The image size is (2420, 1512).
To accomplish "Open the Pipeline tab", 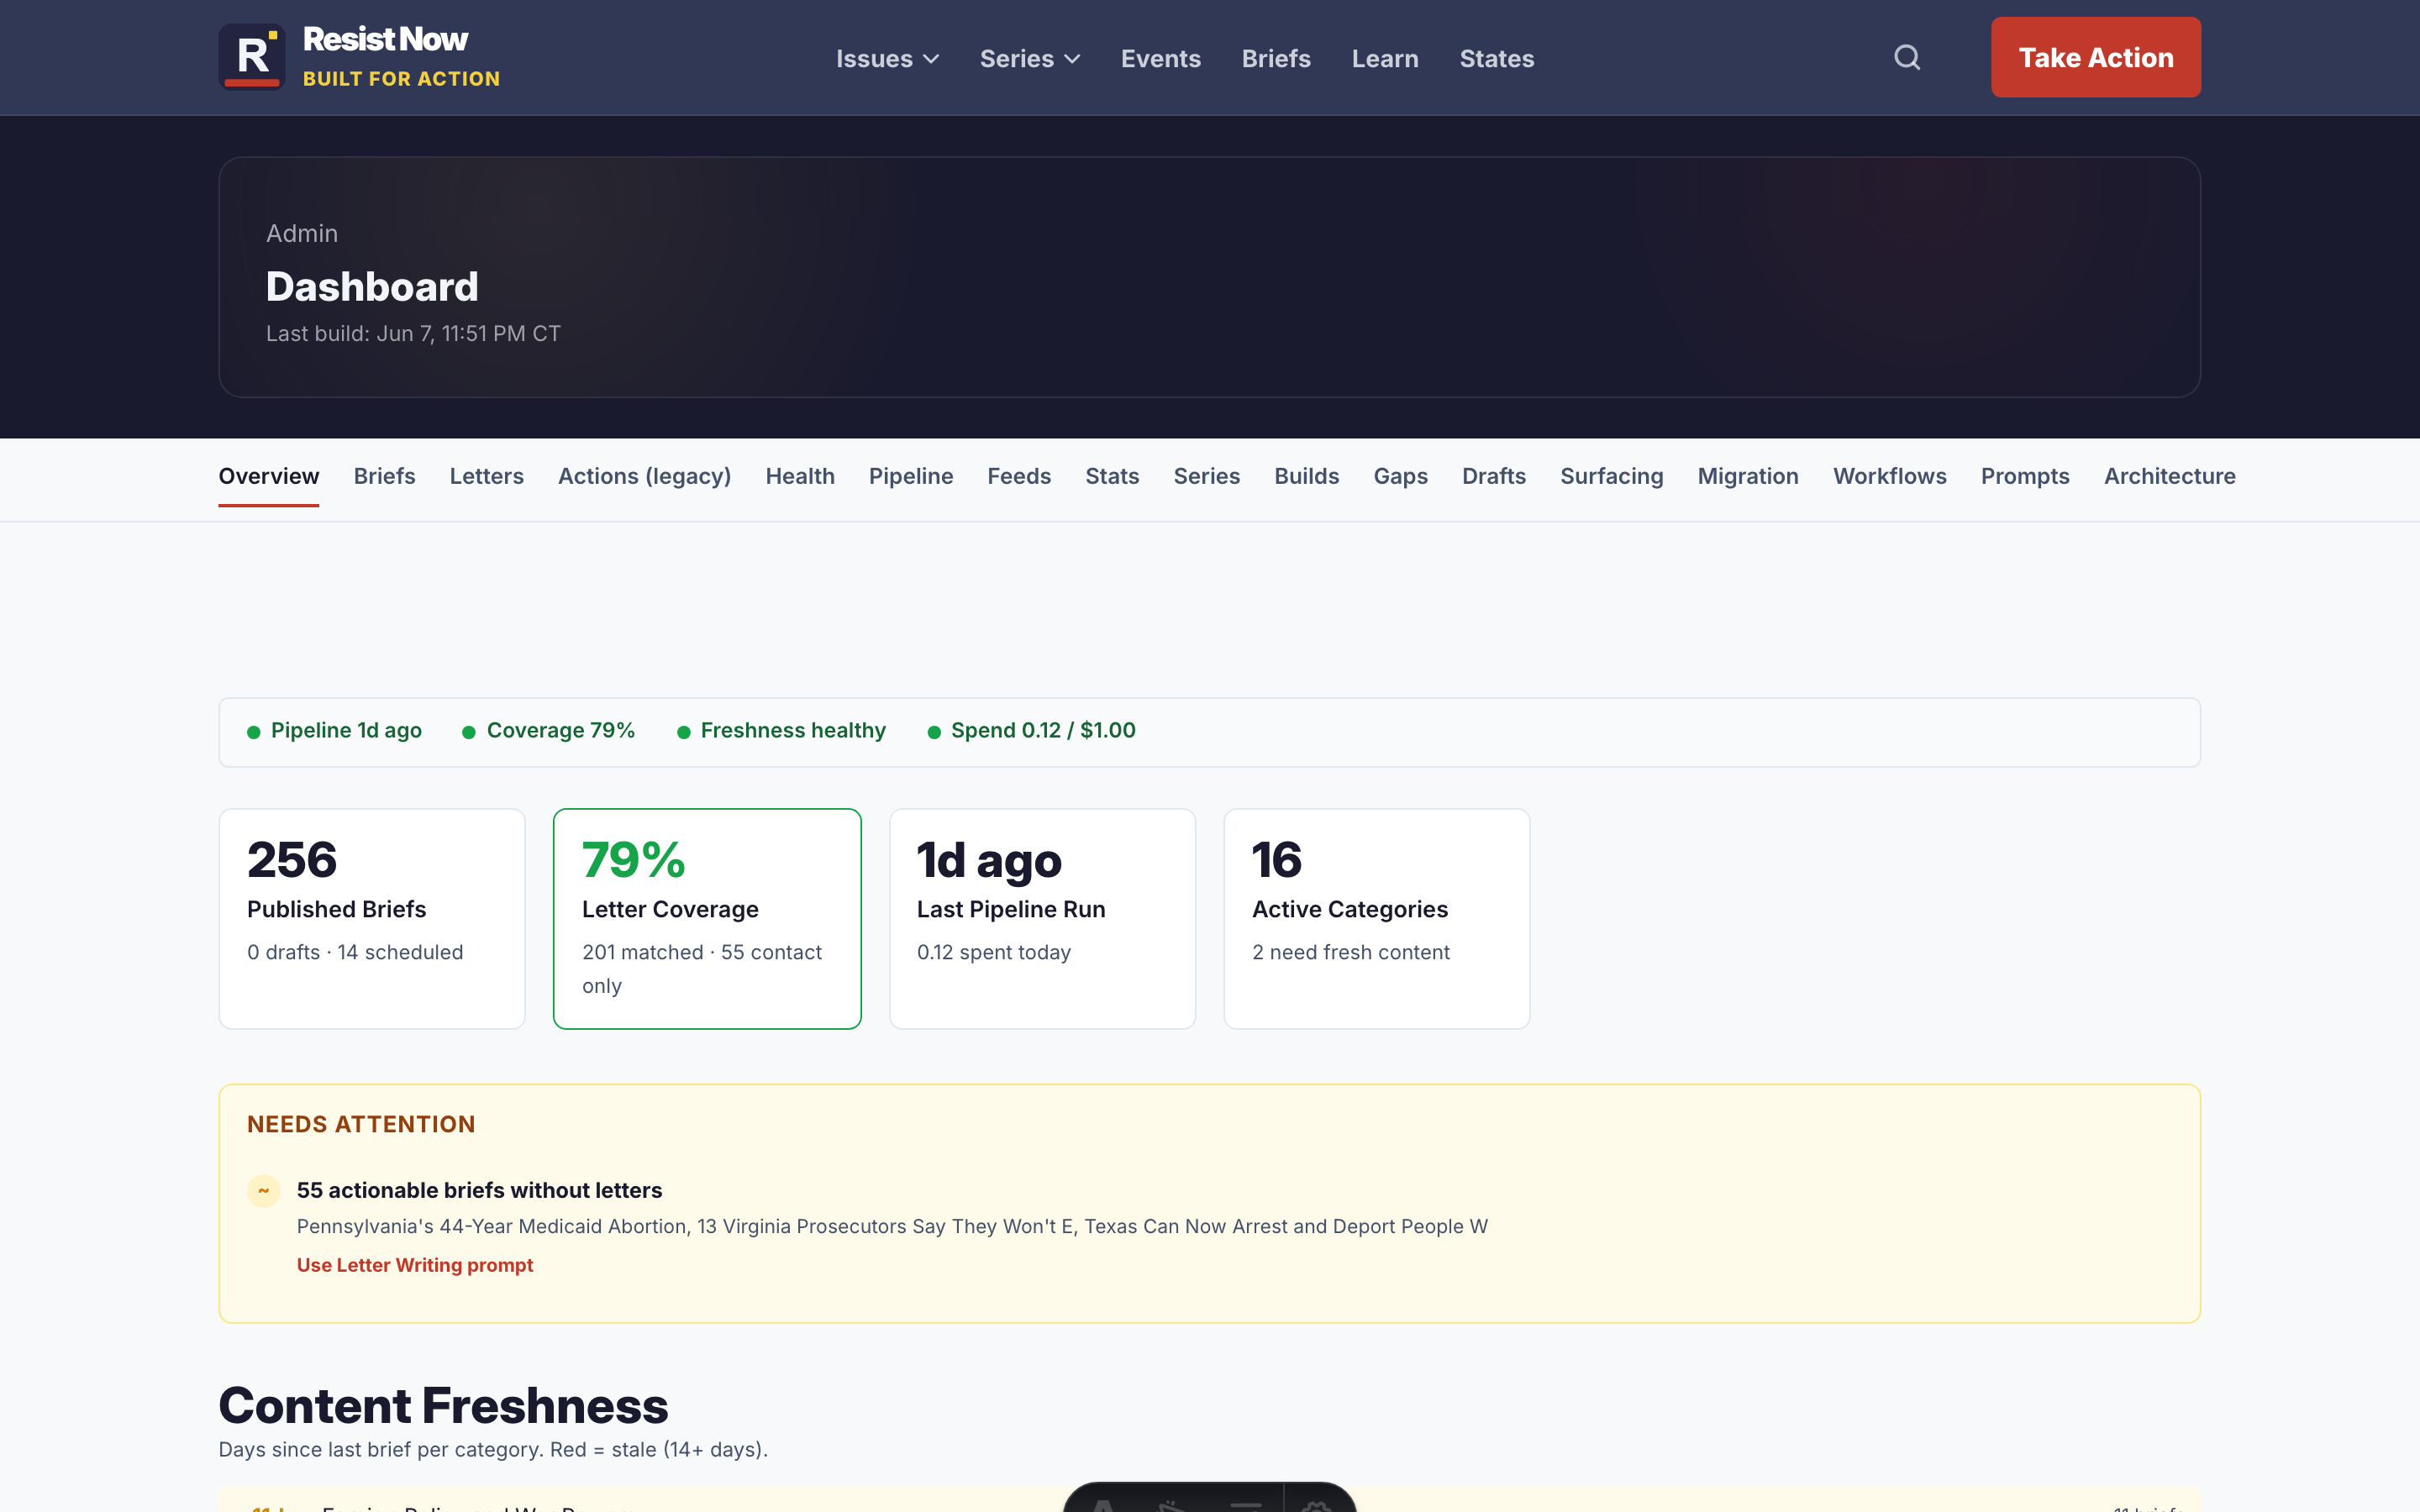I will pyautogui.click(x=910, y=476).
